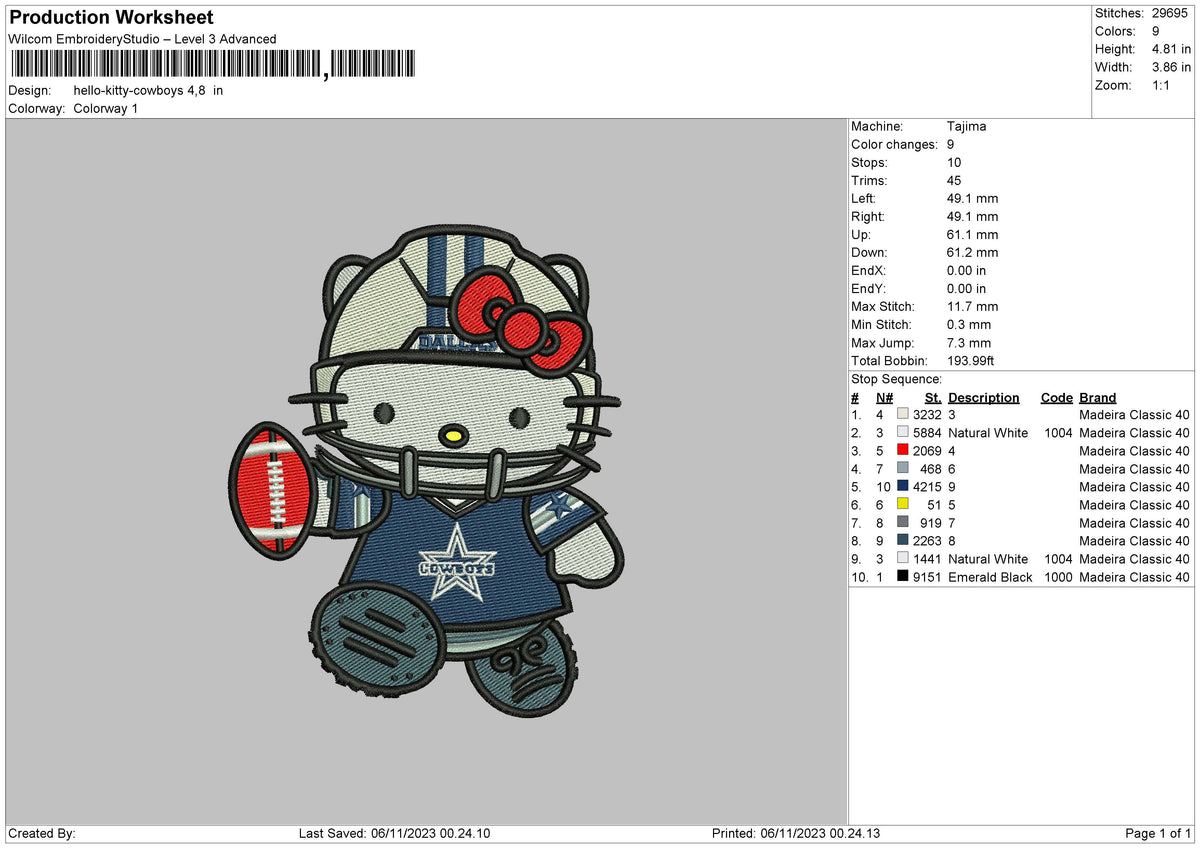This screenshot has width=1200, height=848.
Task: Click the 'EndY:' label
Action: [x=868, y=288]
